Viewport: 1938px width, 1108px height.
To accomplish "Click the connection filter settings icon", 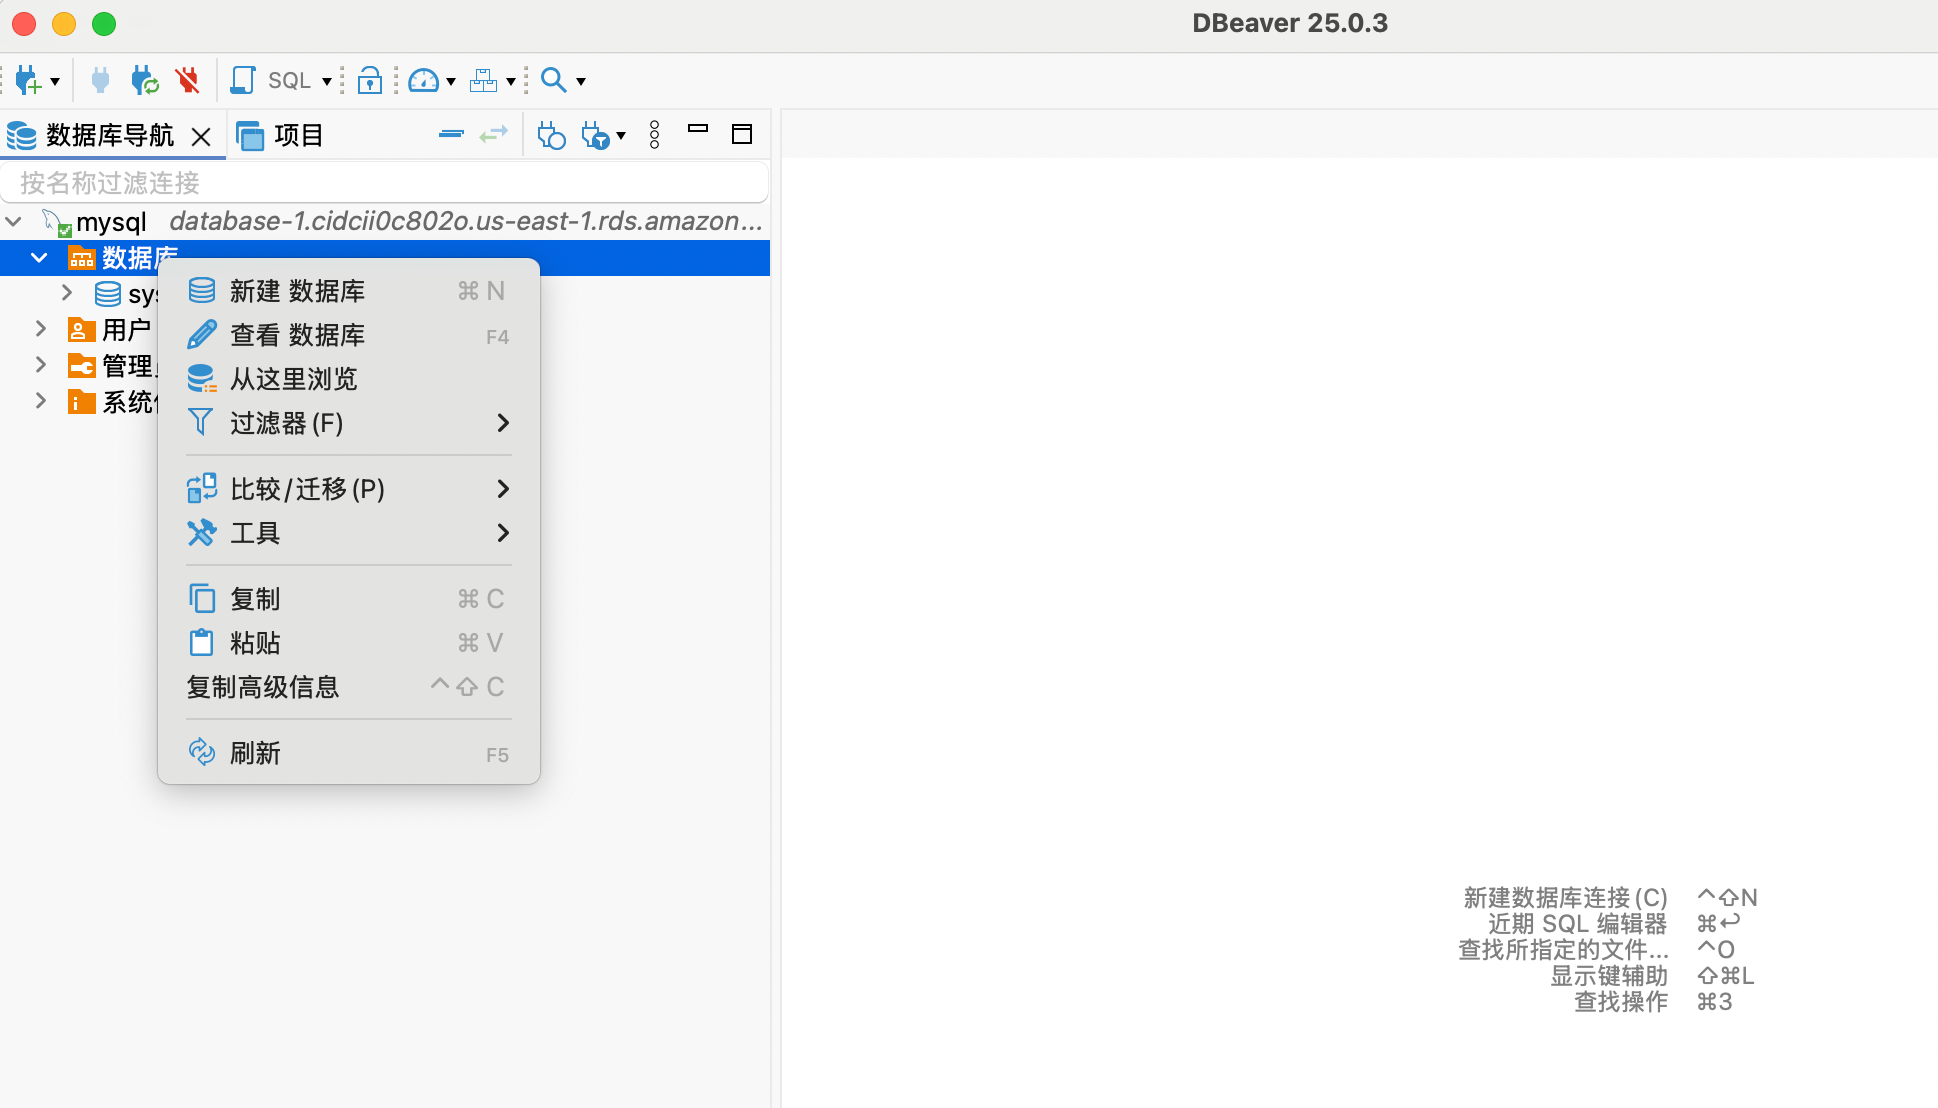I will pyautogui.click(x=596, y=135).
